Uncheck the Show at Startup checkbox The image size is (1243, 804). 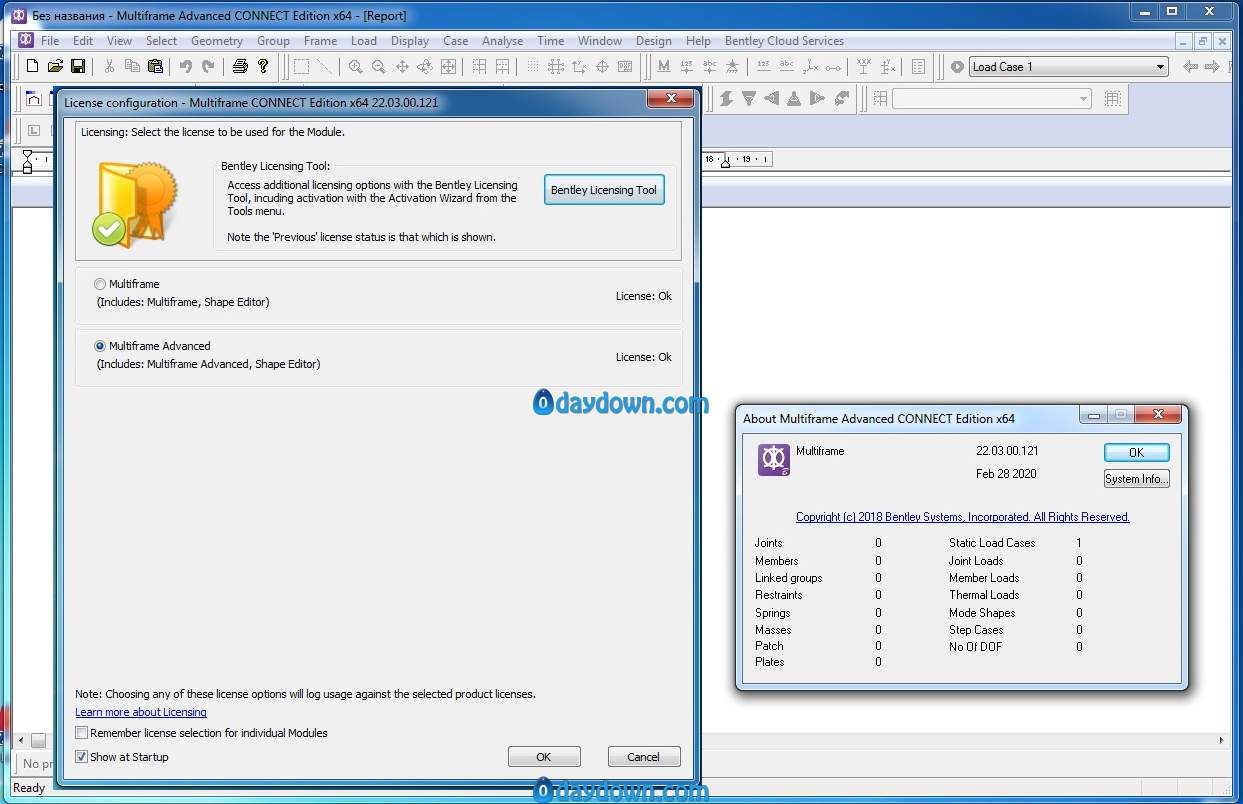point(82,757)
